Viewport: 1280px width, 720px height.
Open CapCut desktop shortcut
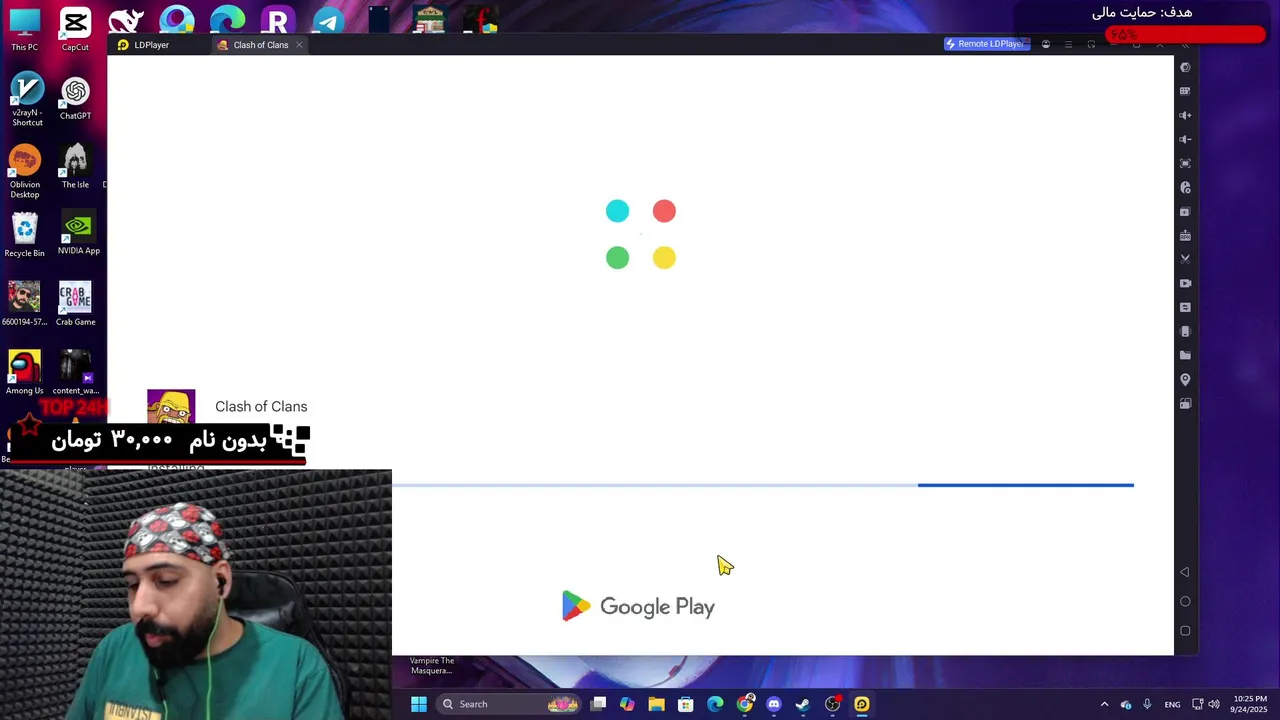pyautogui.click(x=75, y=29)
